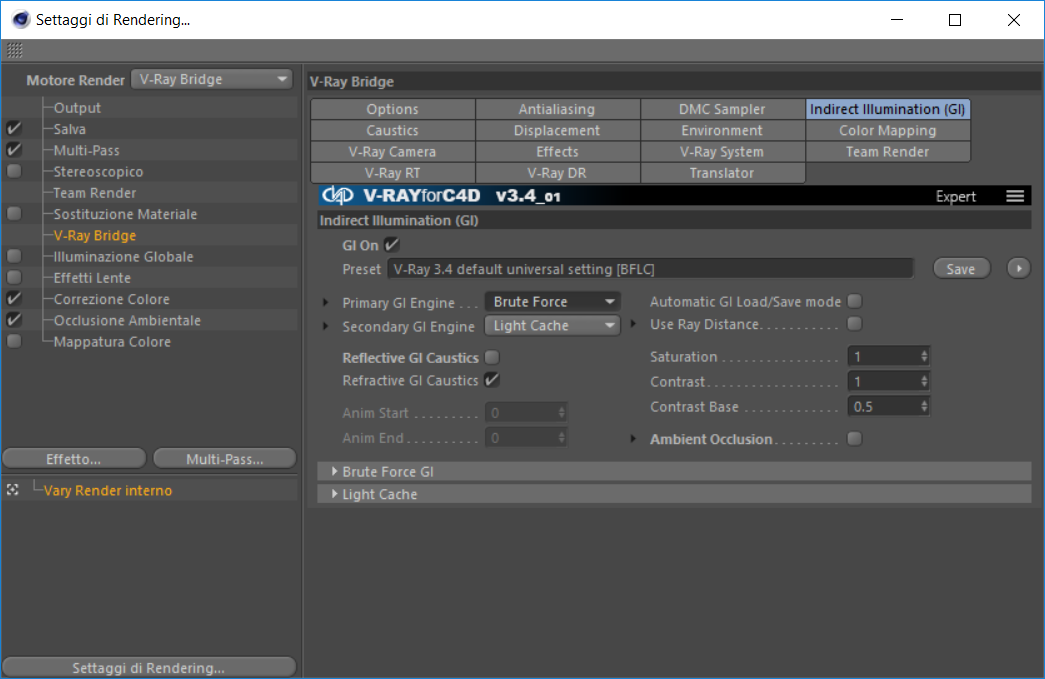The image size is (1045, 679).
Task: Select Output in settings tree
Action: pos(77,107)
